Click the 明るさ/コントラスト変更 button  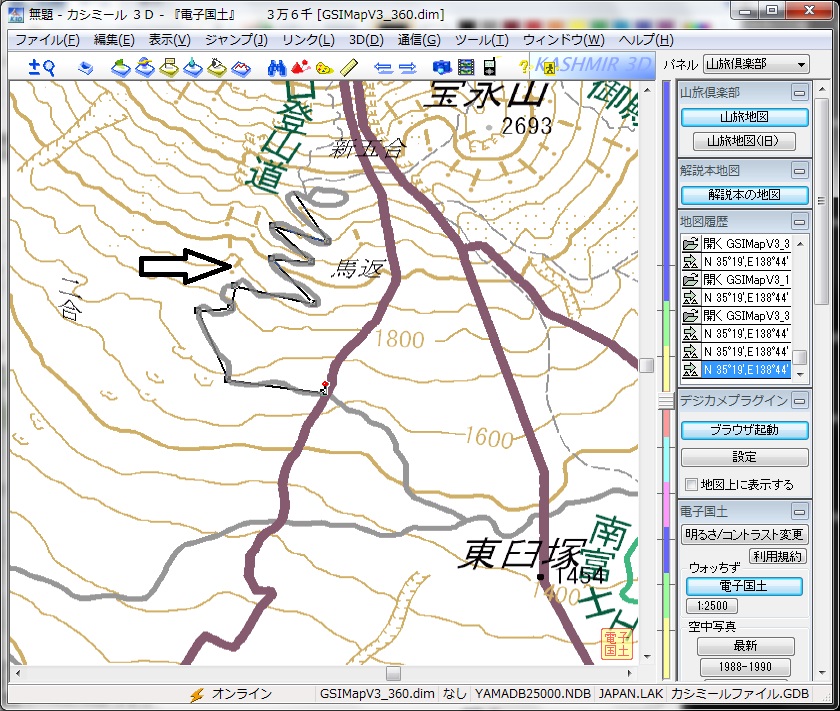(744, 535)
